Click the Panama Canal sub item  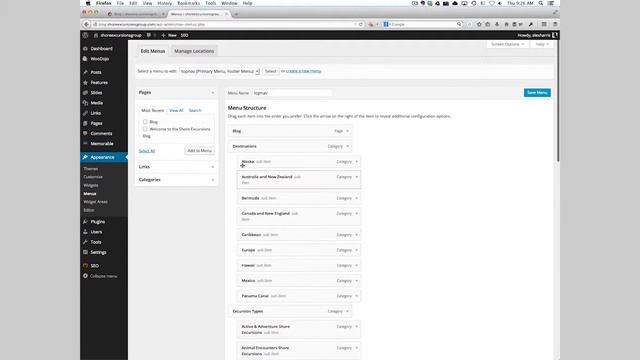point(298,296)
